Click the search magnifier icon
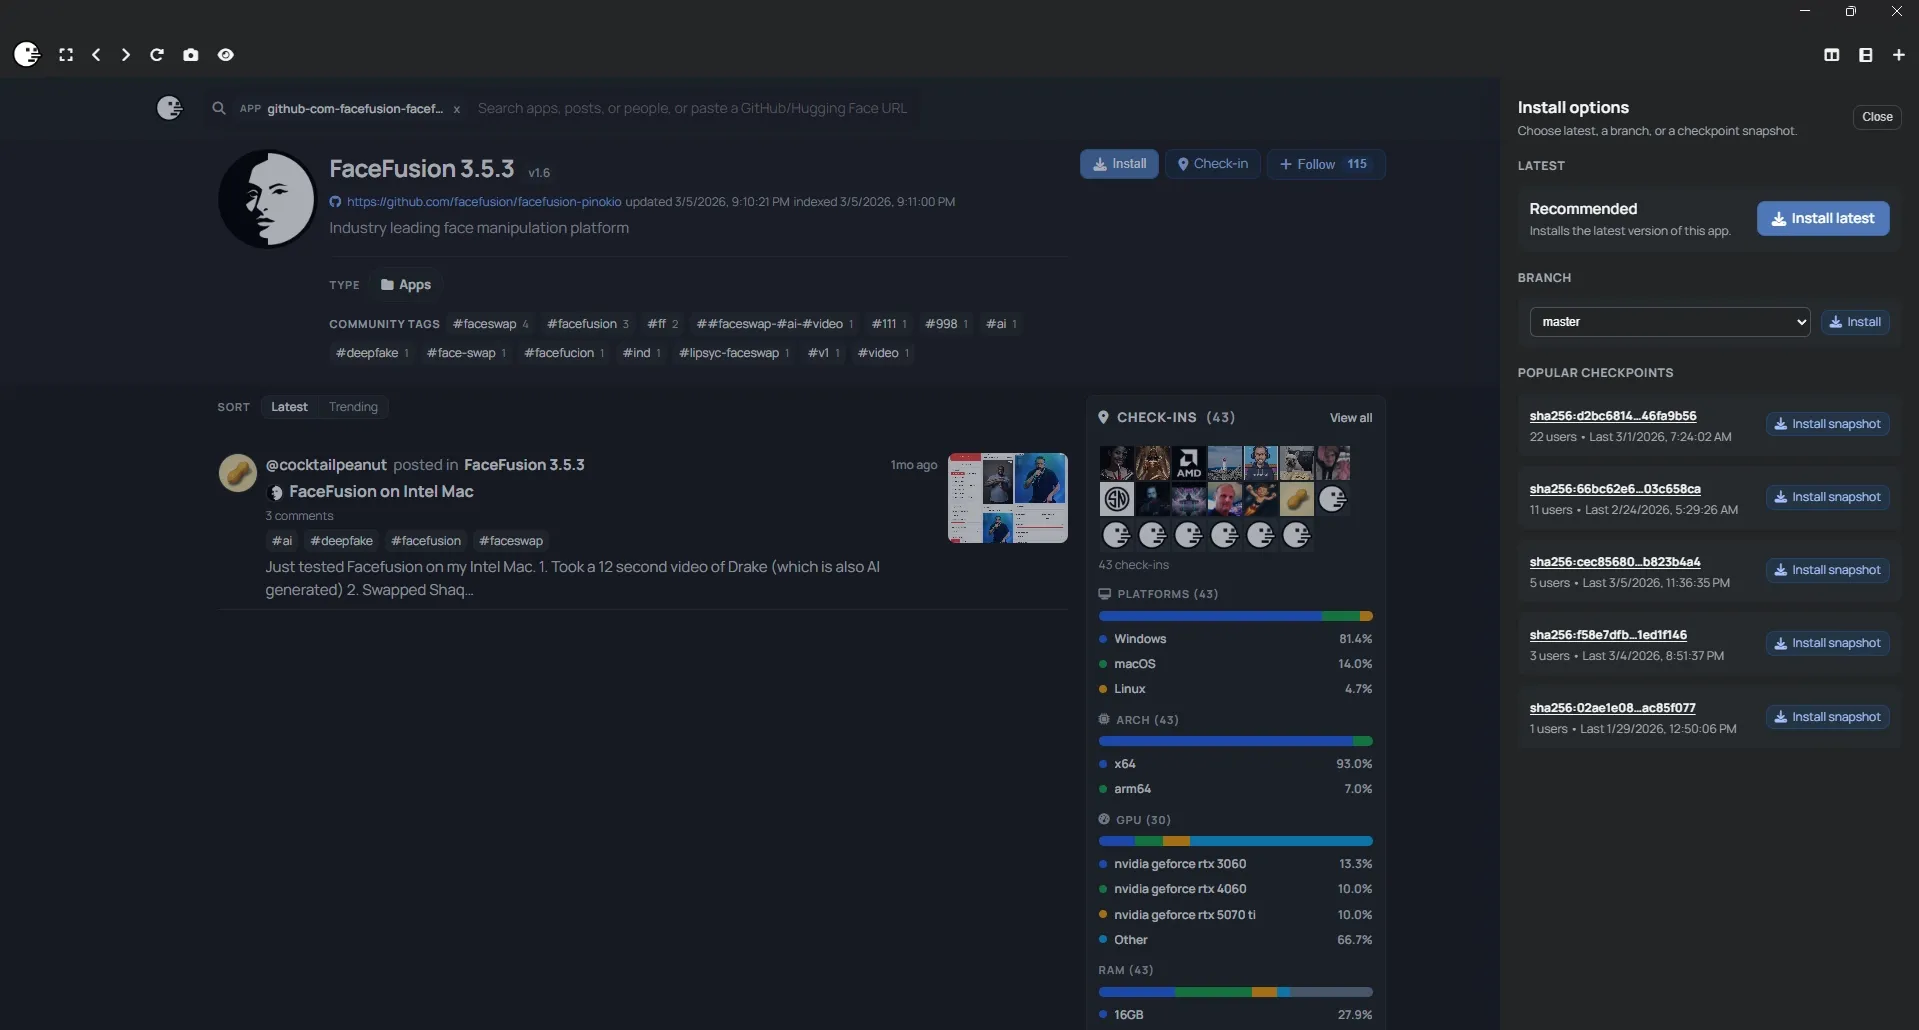The height and width of the screenshot is (1030, 1919). pos(219,108)
